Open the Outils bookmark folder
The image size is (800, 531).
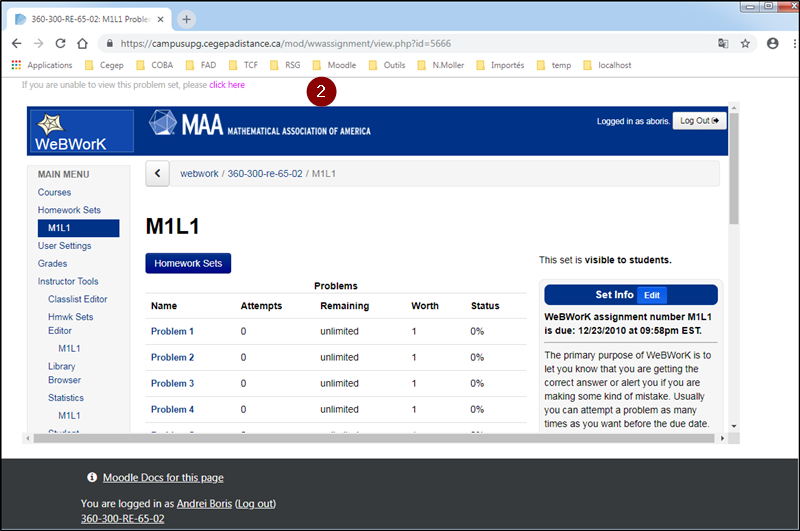click(x=386, y=65)
